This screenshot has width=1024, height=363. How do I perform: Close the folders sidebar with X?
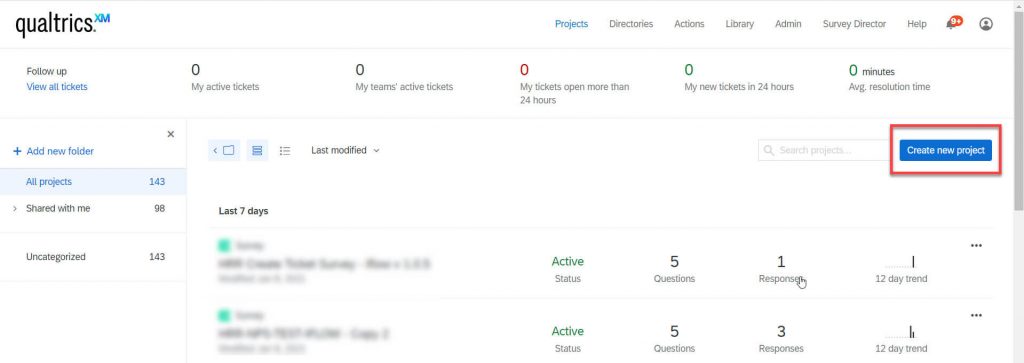(170, 134)
